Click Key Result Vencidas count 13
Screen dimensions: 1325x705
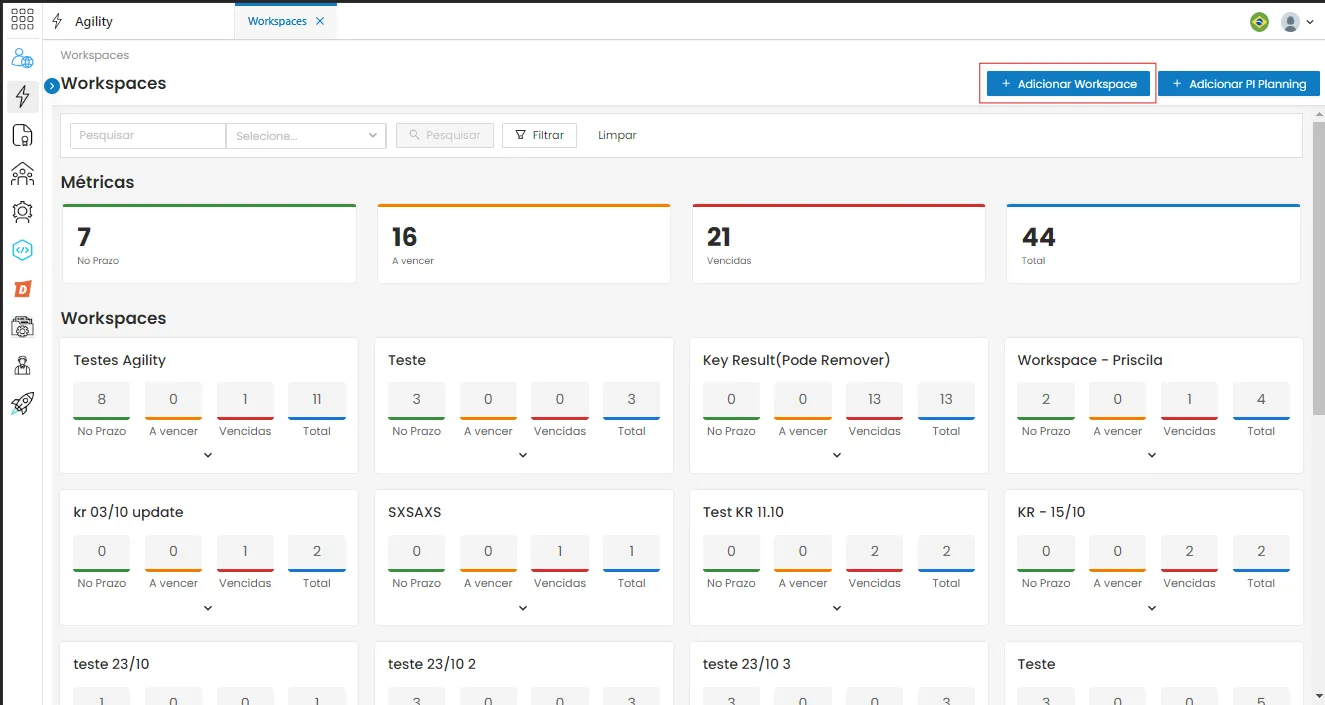coord(875,400)
